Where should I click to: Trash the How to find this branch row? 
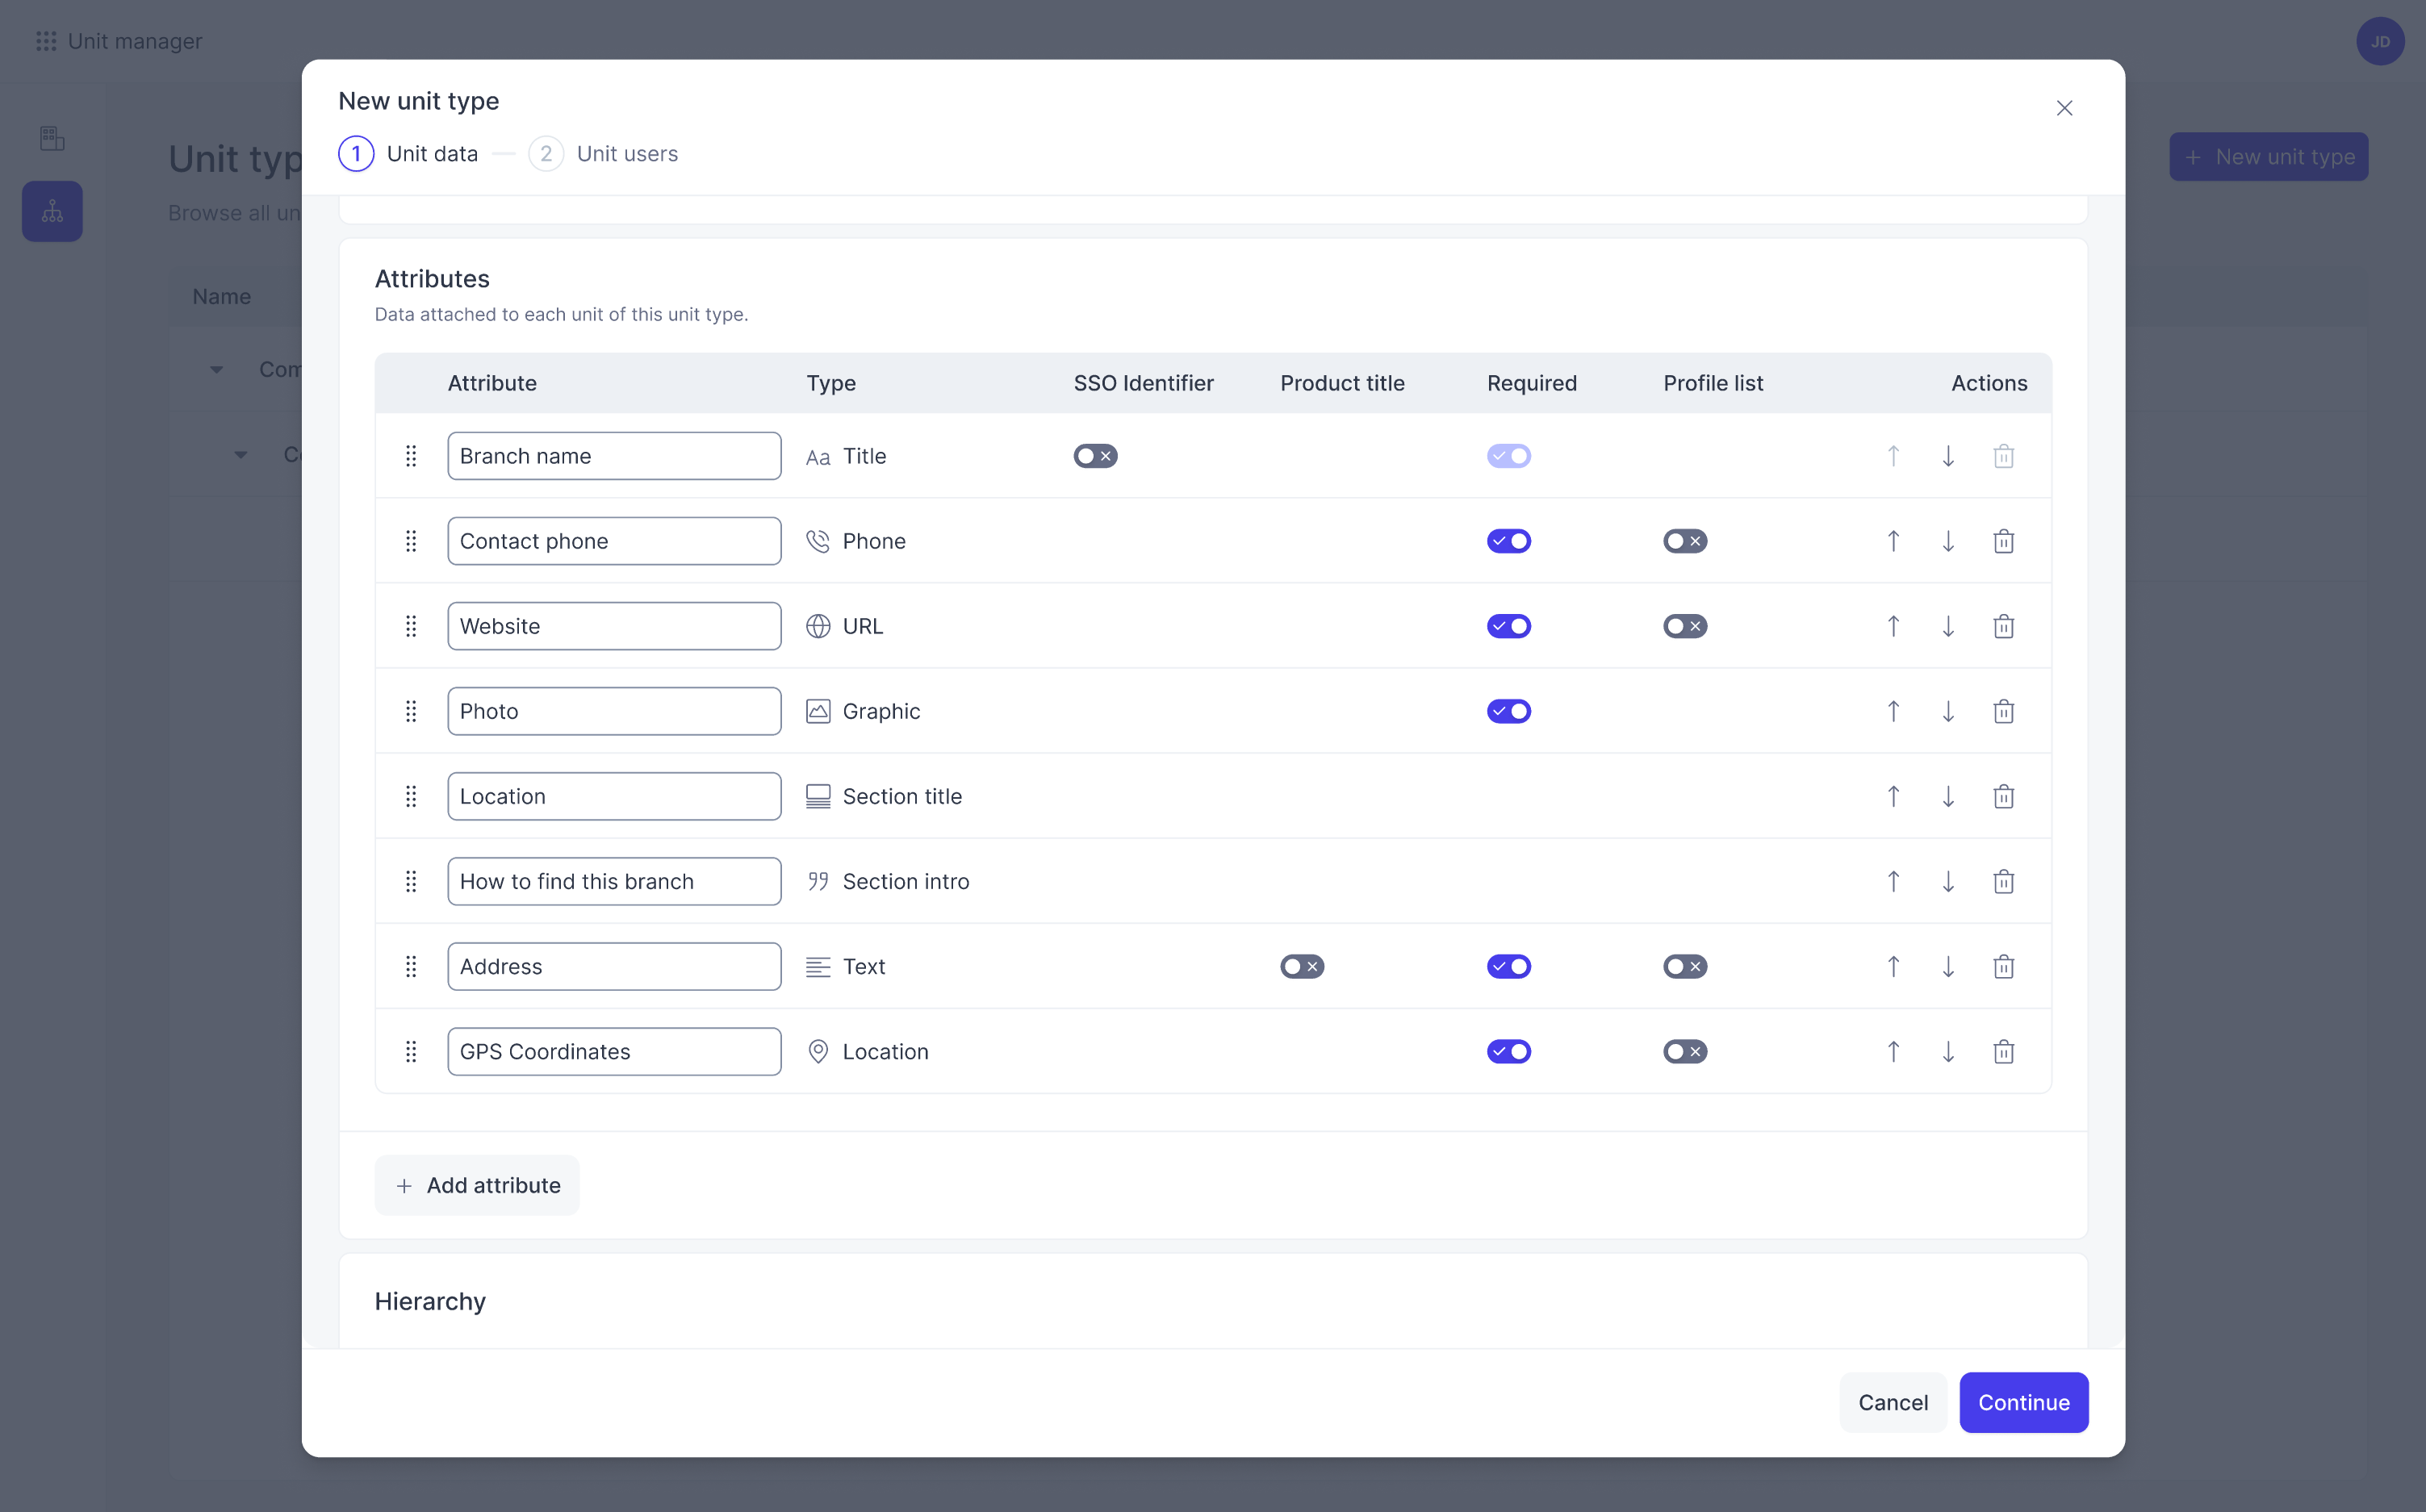pos(2003,881)
